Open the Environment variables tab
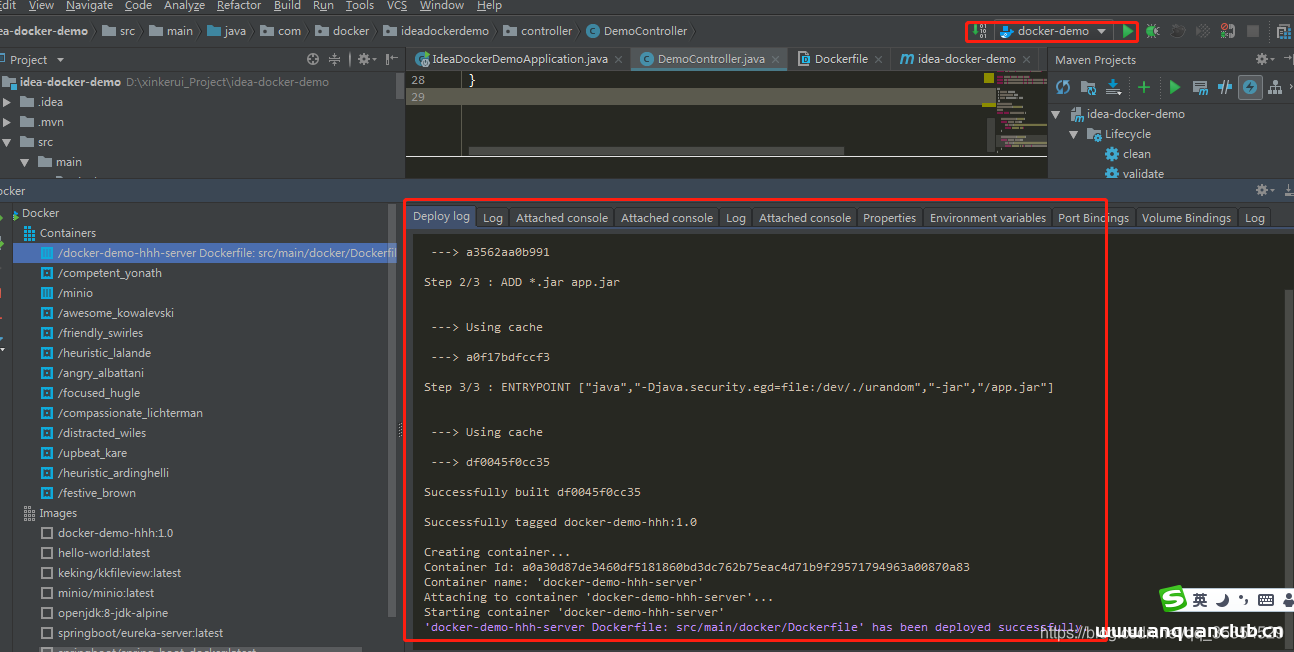The width and height of the screenshot is (1294, 652). click(988, 217)
